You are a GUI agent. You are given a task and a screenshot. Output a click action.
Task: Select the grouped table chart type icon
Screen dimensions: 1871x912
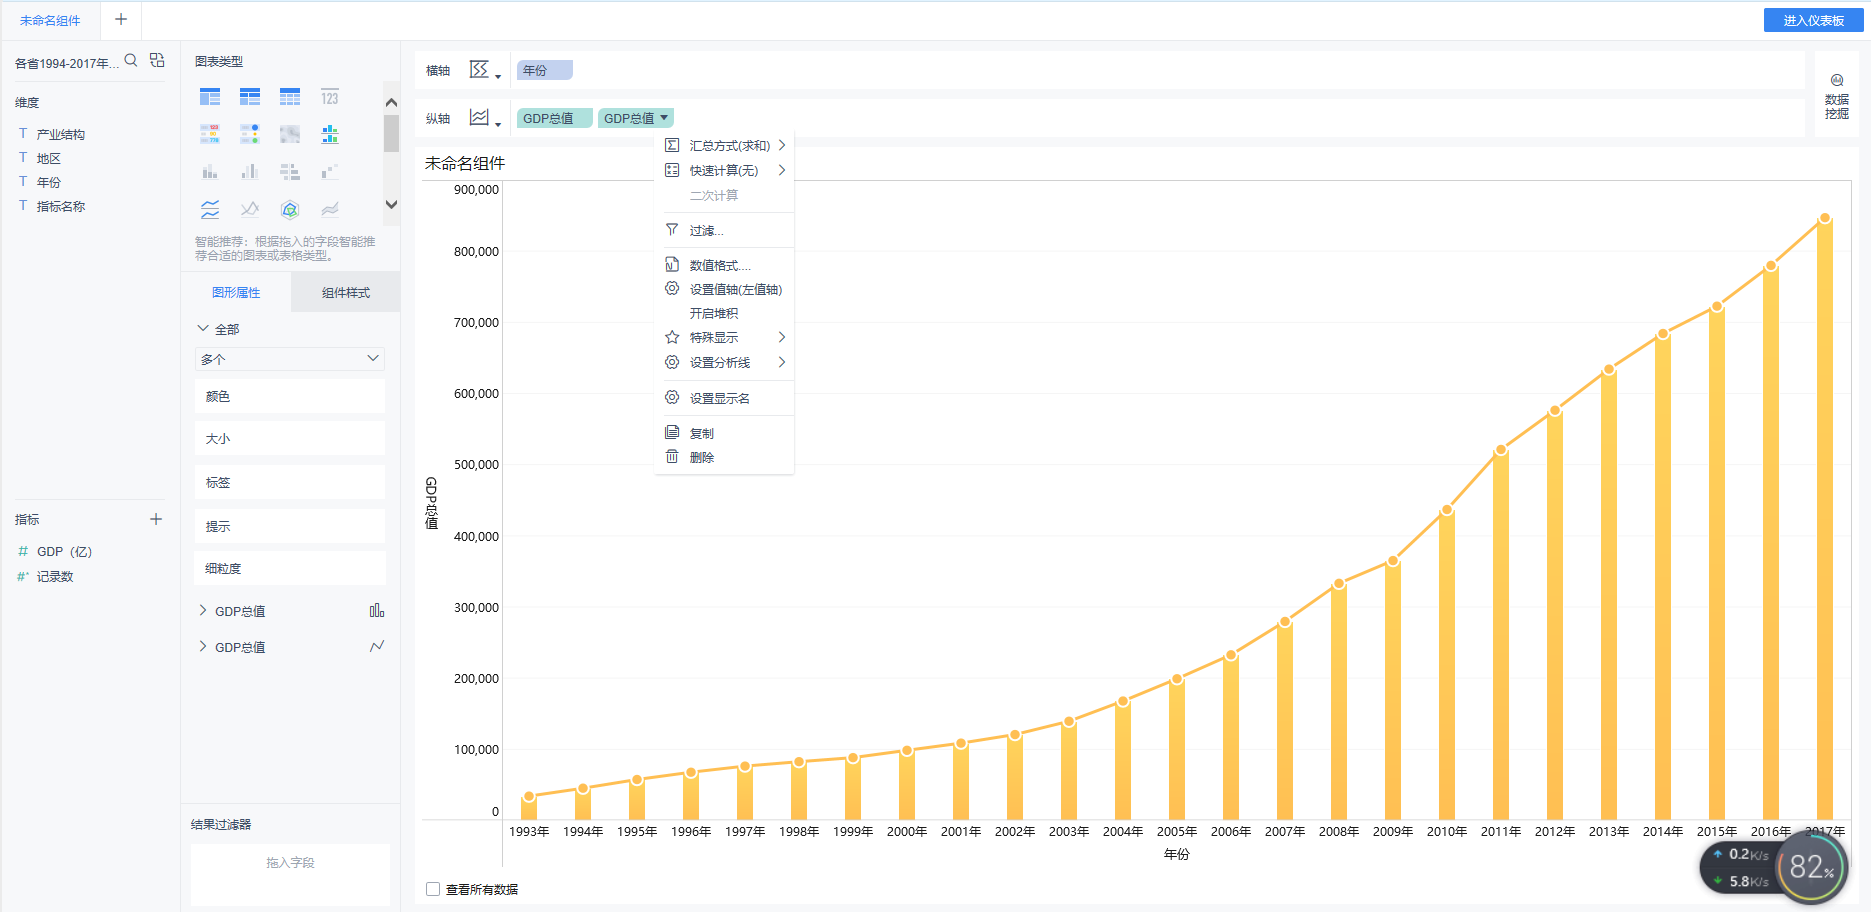point(210,97)
